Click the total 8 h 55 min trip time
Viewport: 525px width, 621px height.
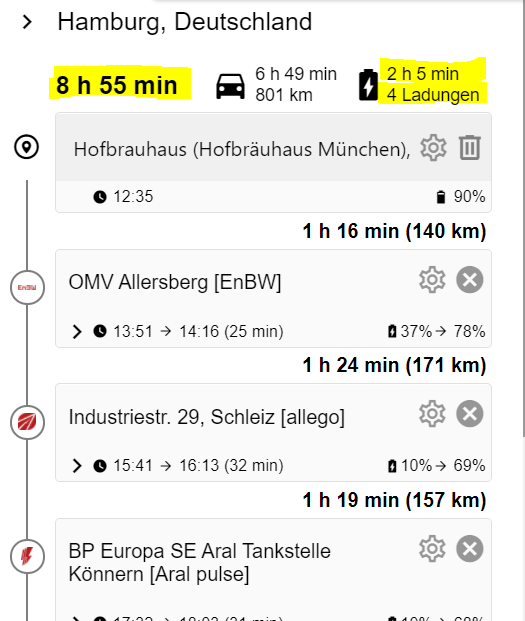pyautogui.click(x=117, y=85)
